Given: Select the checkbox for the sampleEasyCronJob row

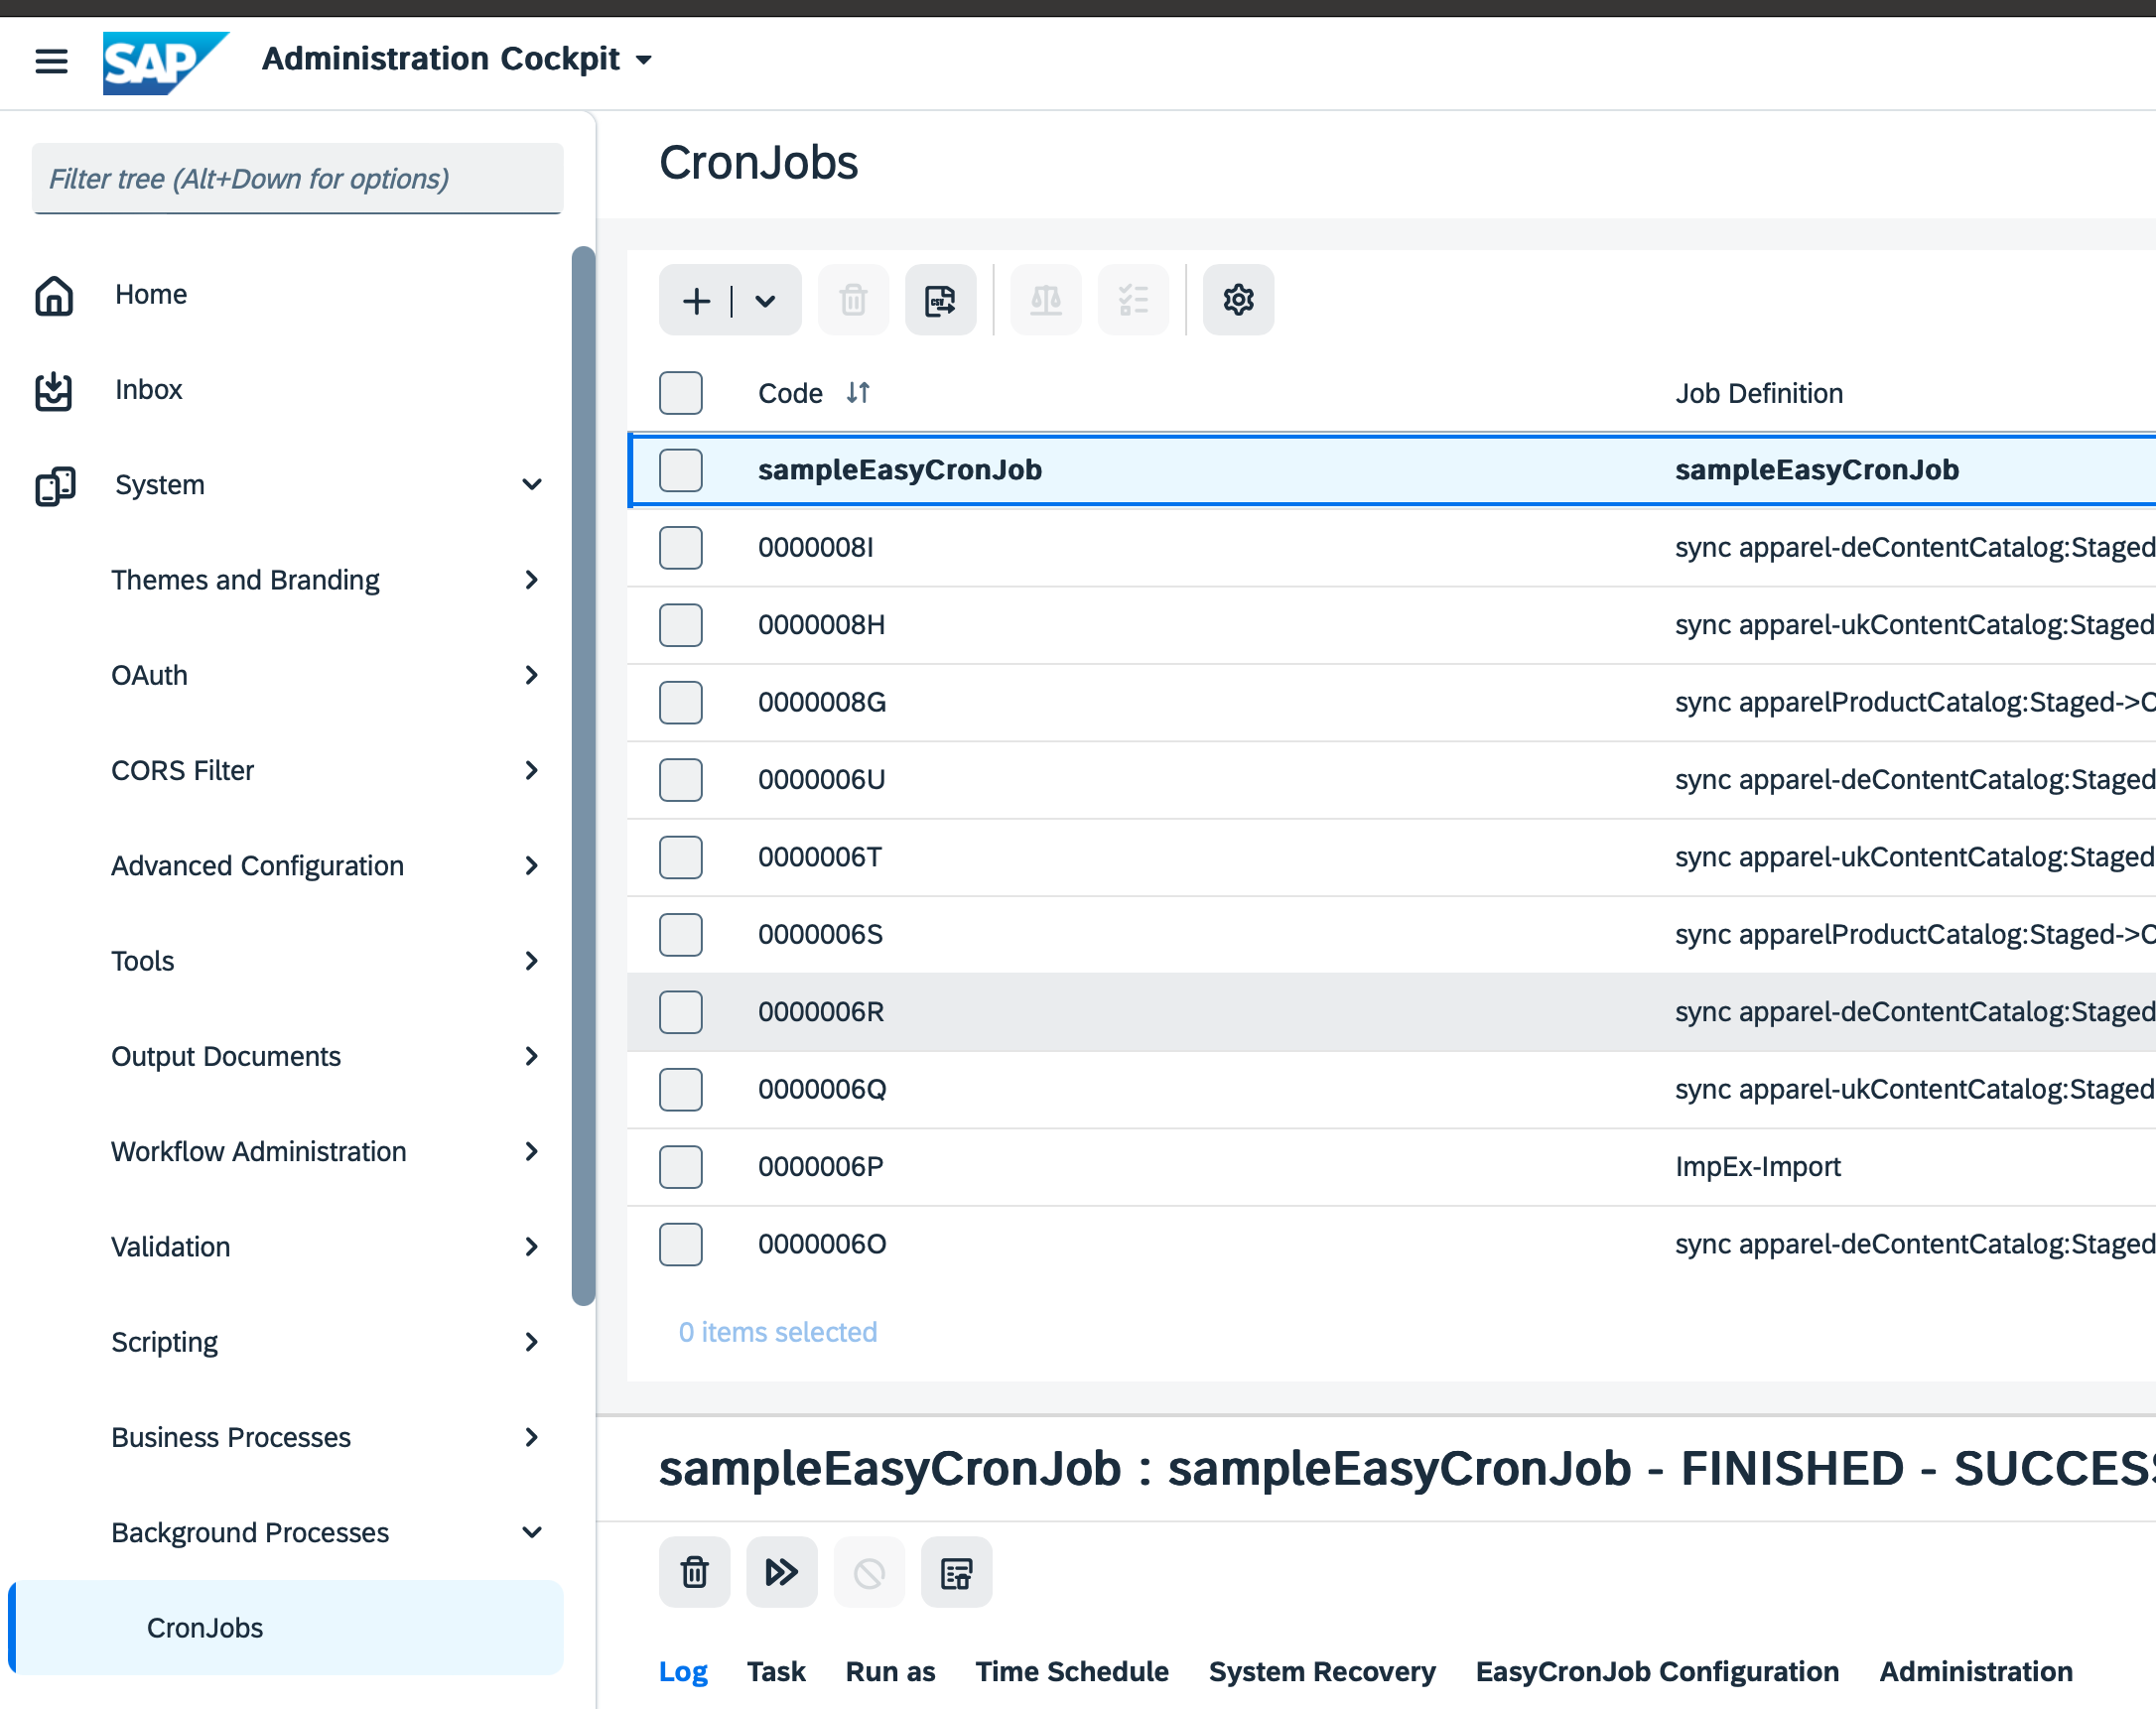Looking at the screenshot, I should (680, 470).
